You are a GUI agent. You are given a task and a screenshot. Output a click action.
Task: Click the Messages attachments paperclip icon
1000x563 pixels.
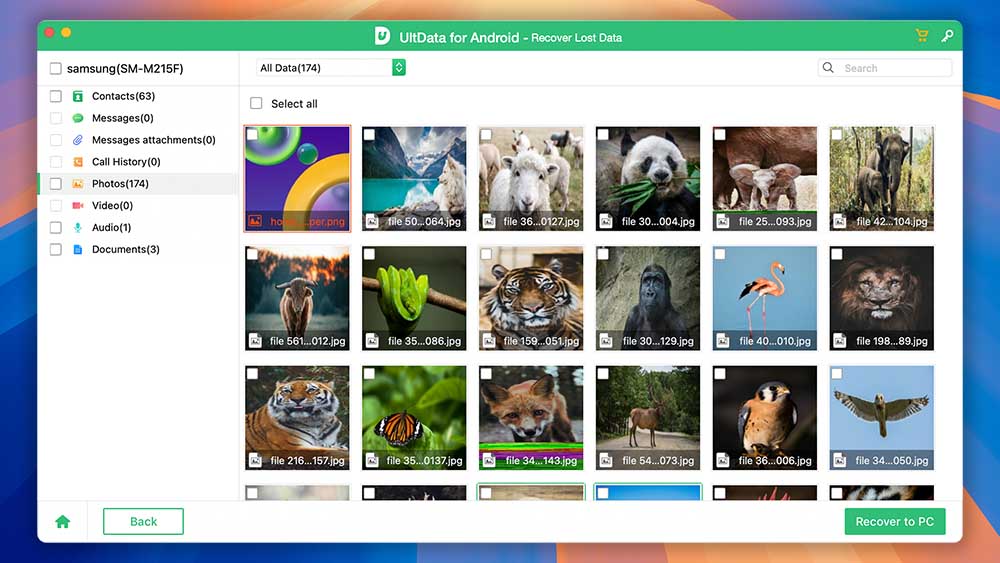78,140
